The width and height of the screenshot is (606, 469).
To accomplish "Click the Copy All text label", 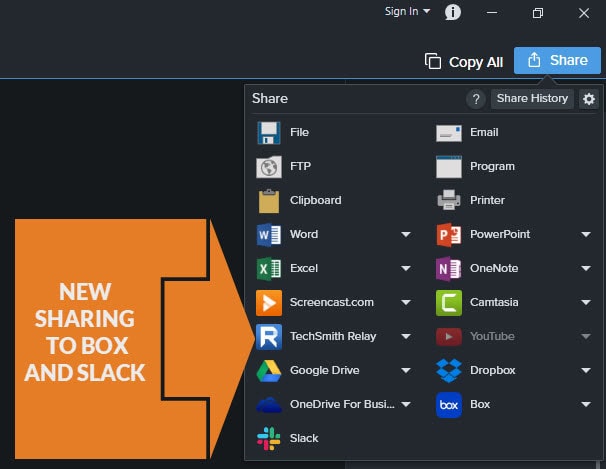I will (476, 62).
